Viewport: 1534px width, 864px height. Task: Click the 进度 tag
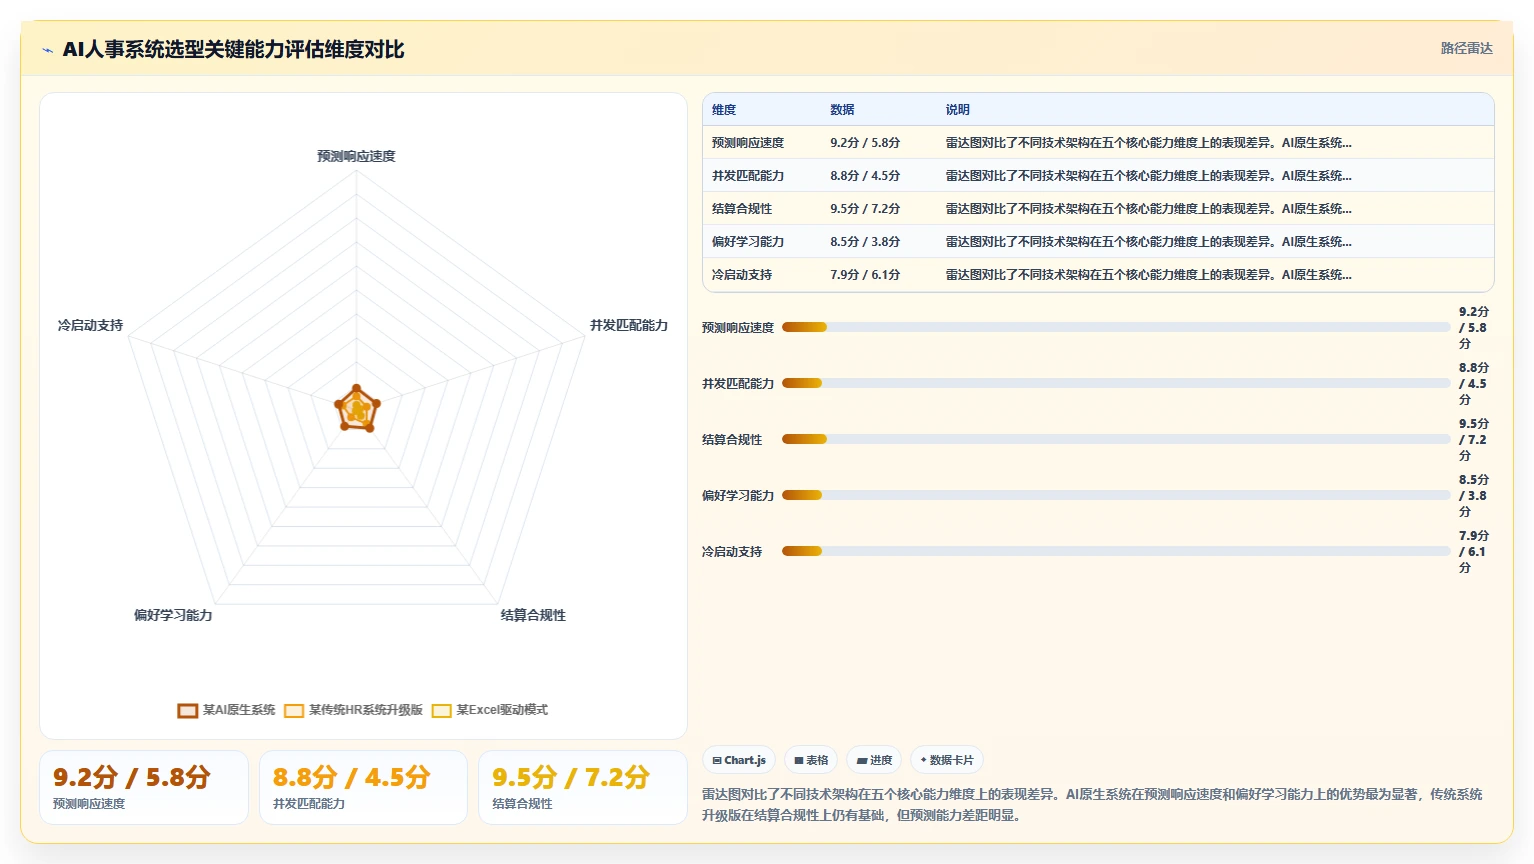pos(874,760)
